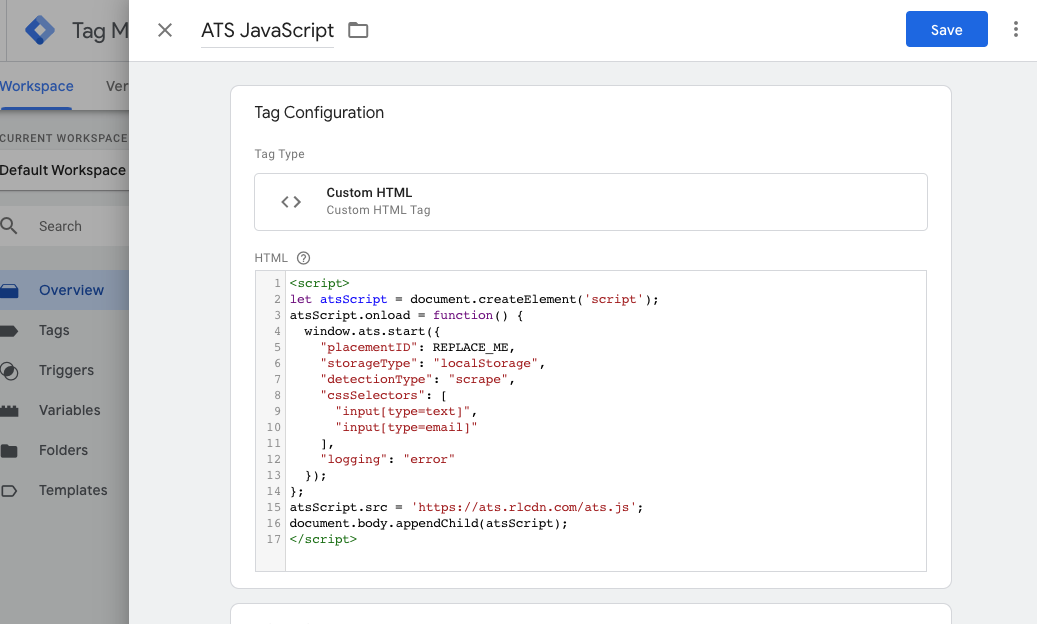
Task: Click the "cssSelectors" key on line 8
Action: 372,395
